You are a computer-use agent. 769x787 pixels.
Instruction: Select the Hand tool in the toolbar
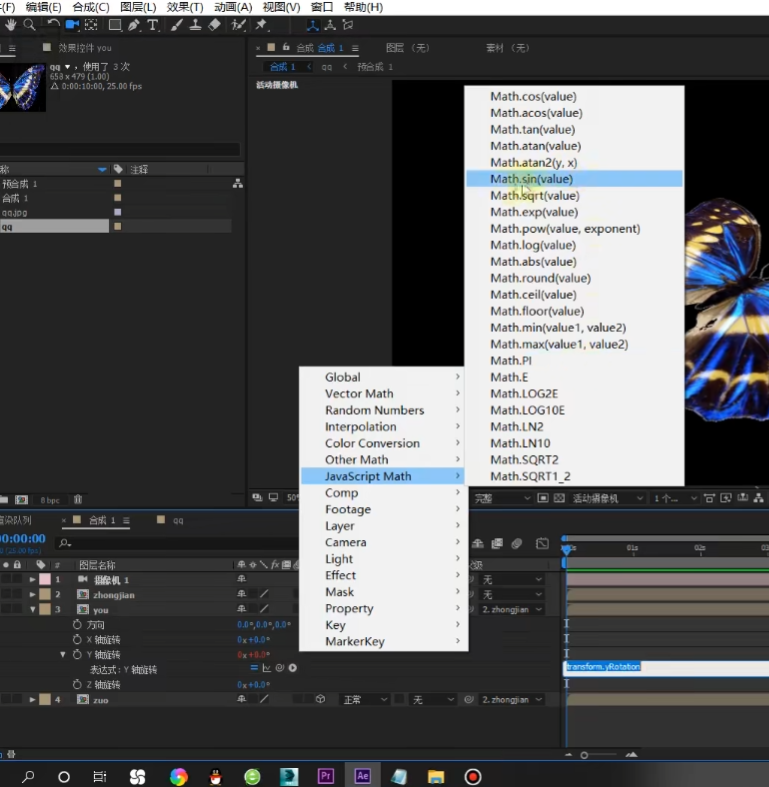pyautogui.click(x=10, y=25)
